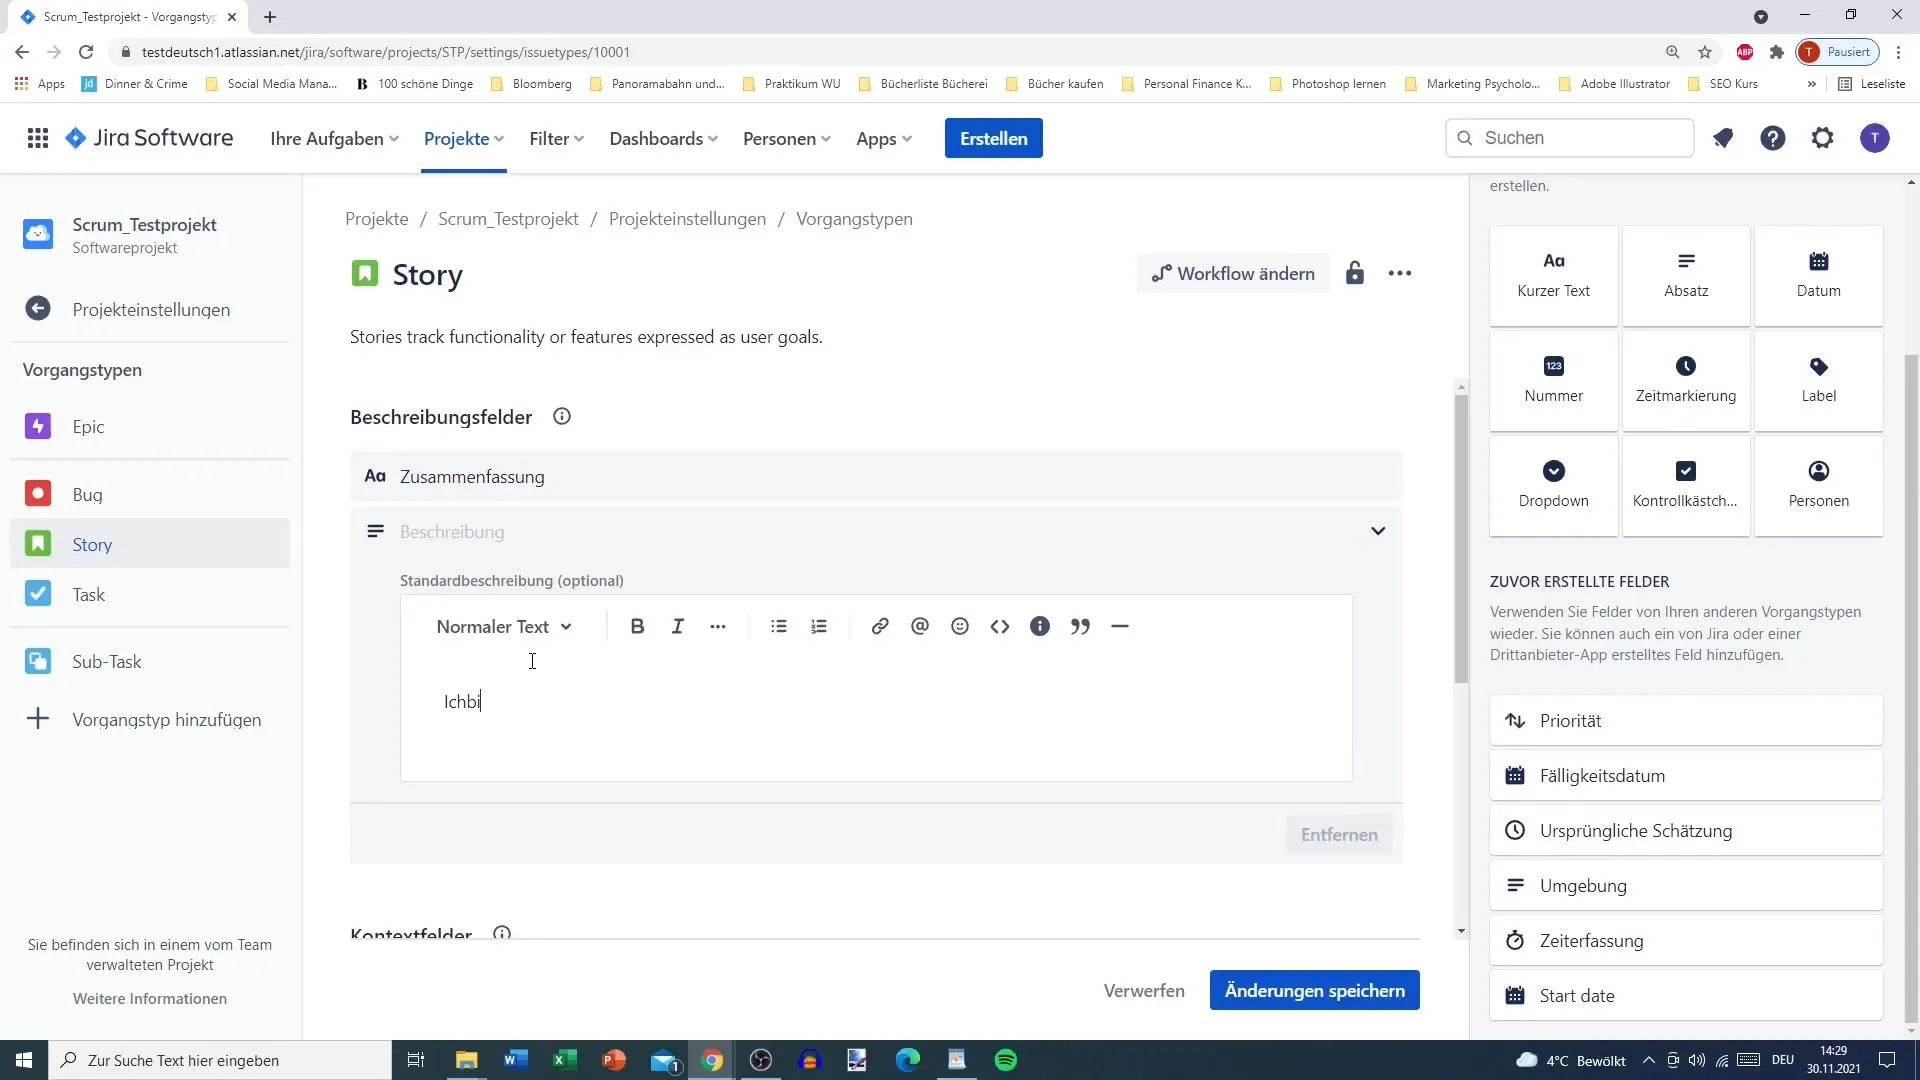The image size is (1920, 1080).
Task: Open Jira settings gear
Action: (x=1823, y=138)
